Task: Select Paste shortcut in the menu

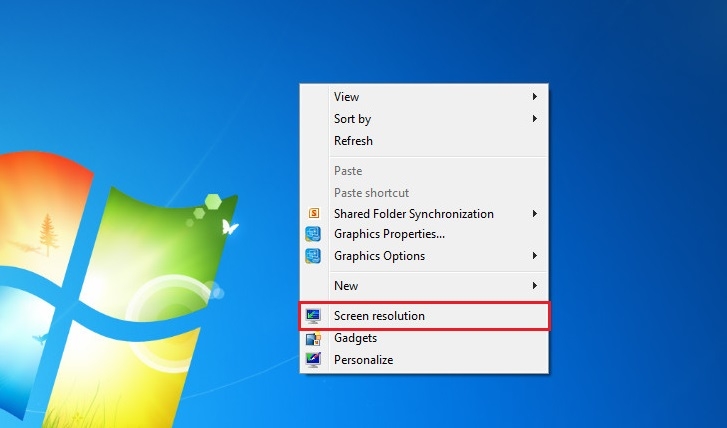Action: tap(424, 192)
